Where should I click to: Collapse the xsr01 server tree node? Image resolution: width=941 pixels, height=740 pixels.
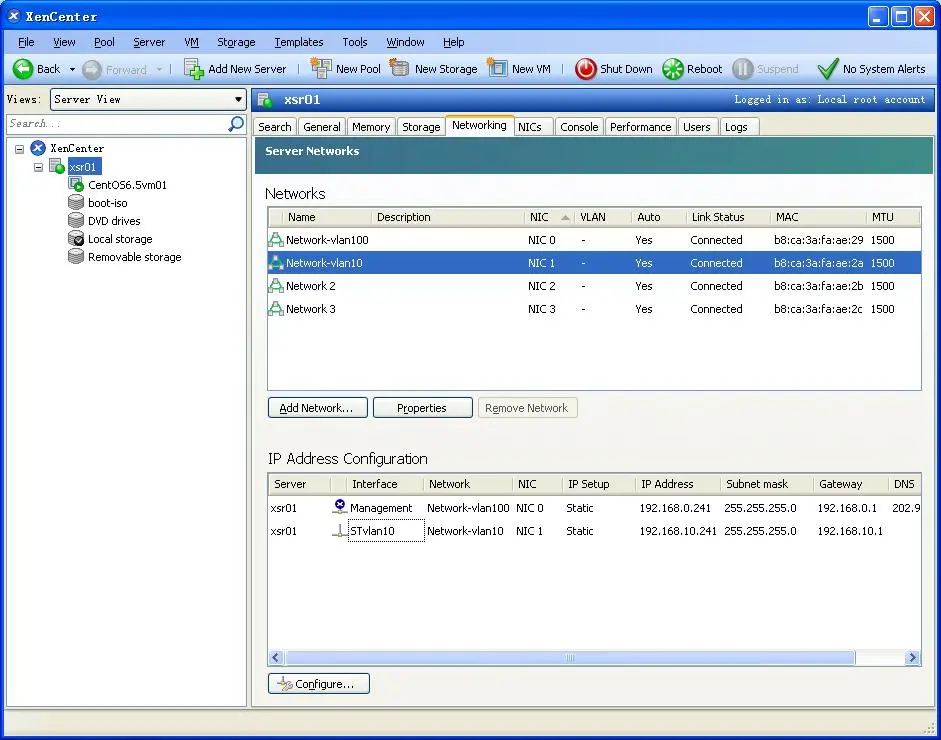(38, 167)
